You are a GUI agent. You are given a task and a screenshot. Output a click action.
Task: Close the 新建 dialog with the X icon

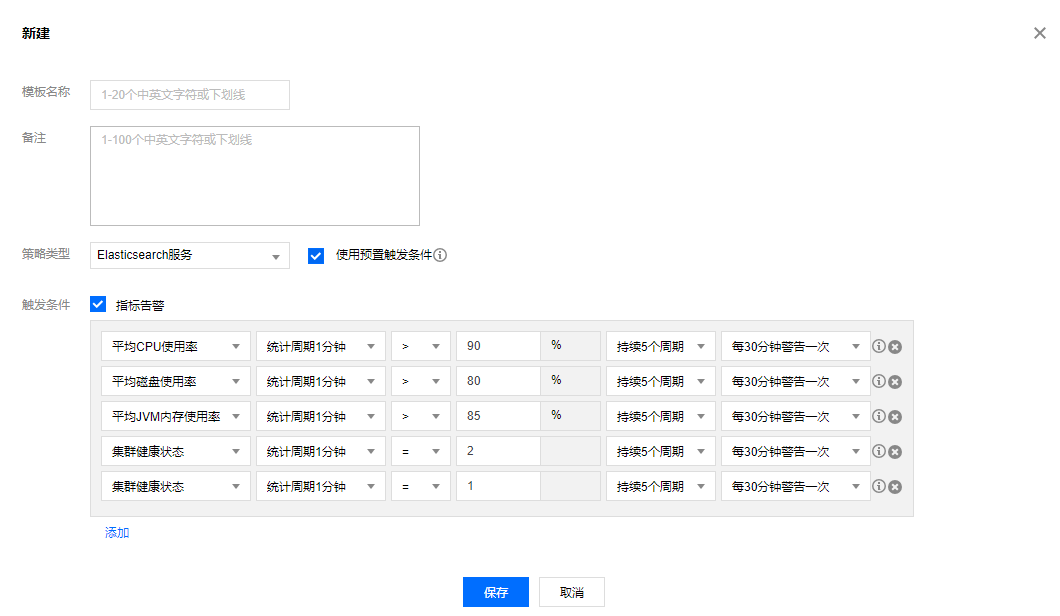1039,33
